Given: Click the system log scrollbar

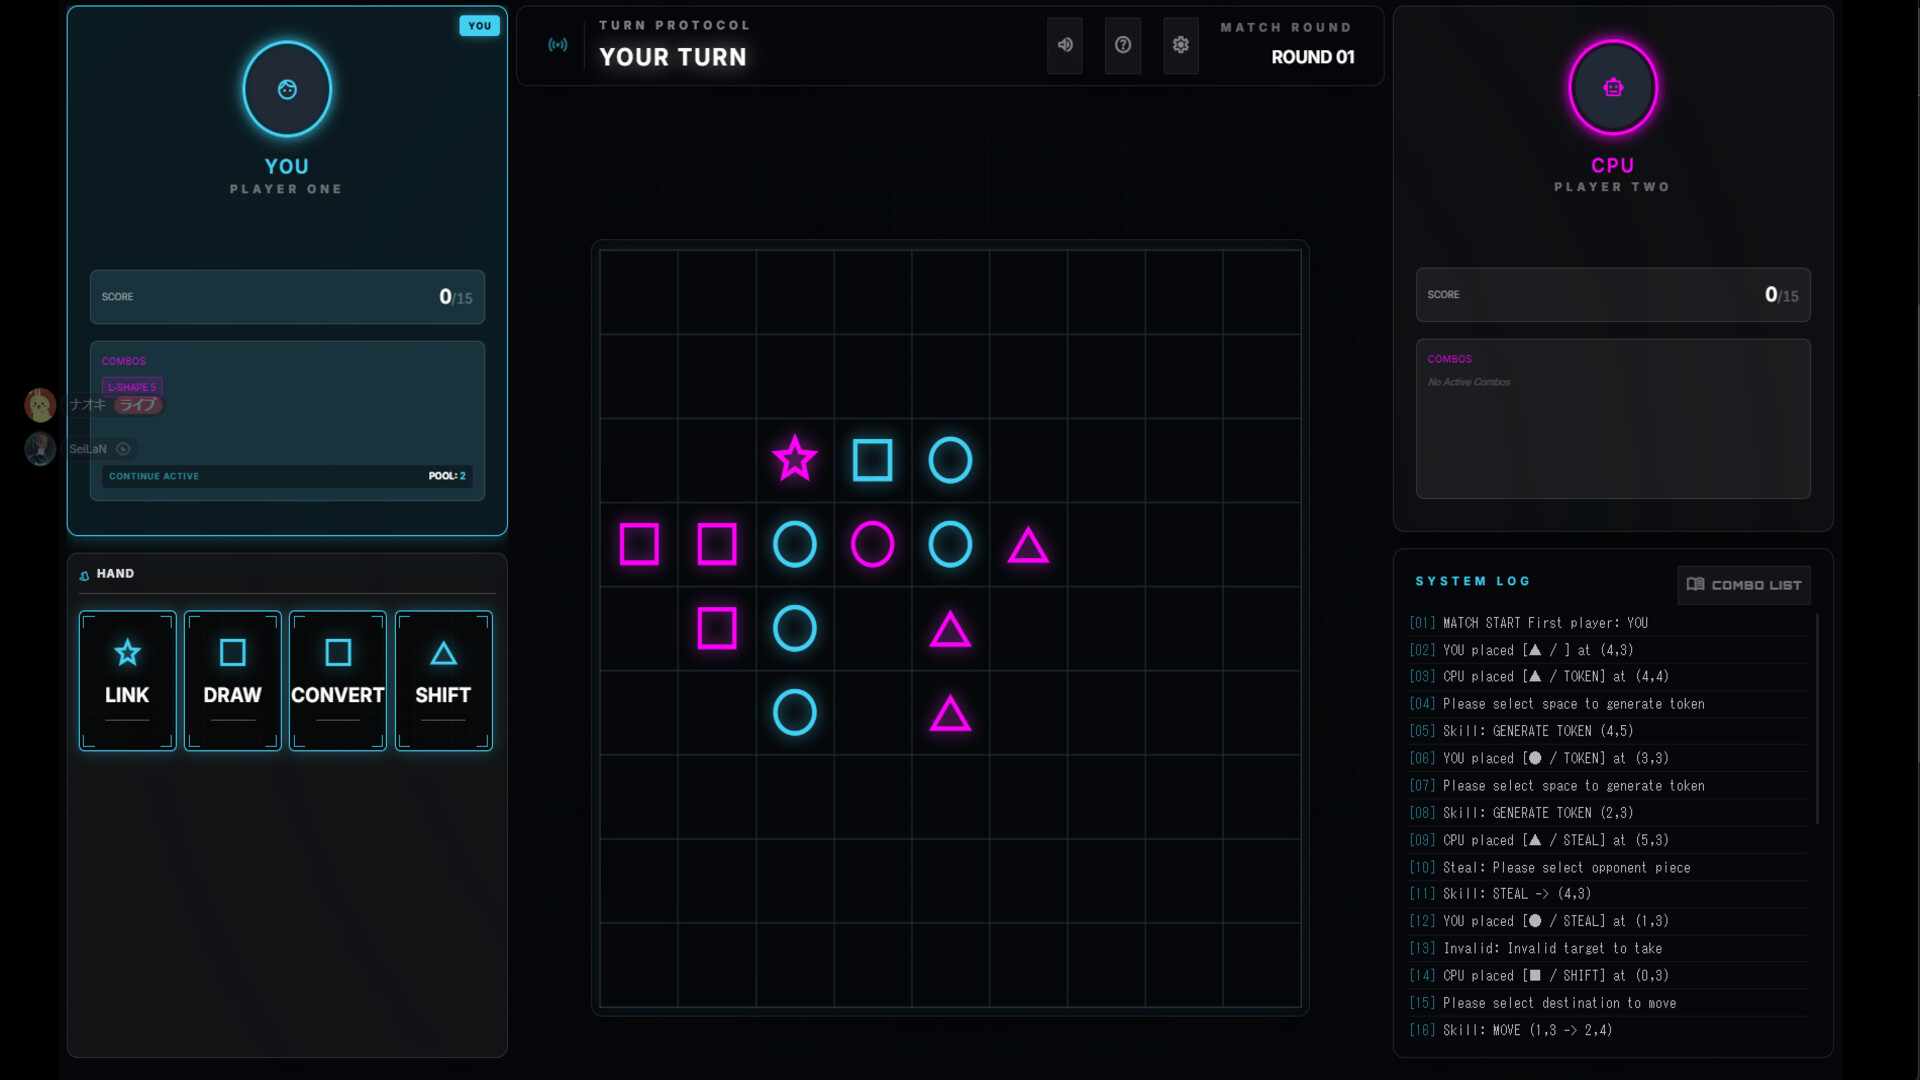Looking at the screenshot, I should tap(1817, 720).
